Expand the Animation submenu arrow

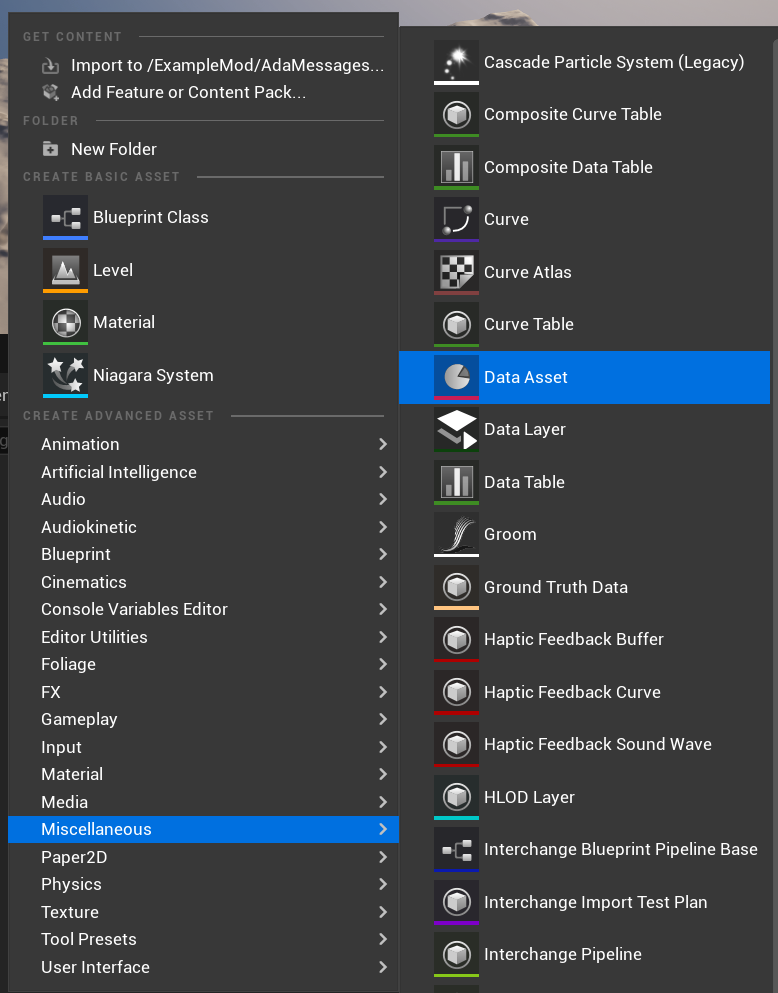click(382, 445)
